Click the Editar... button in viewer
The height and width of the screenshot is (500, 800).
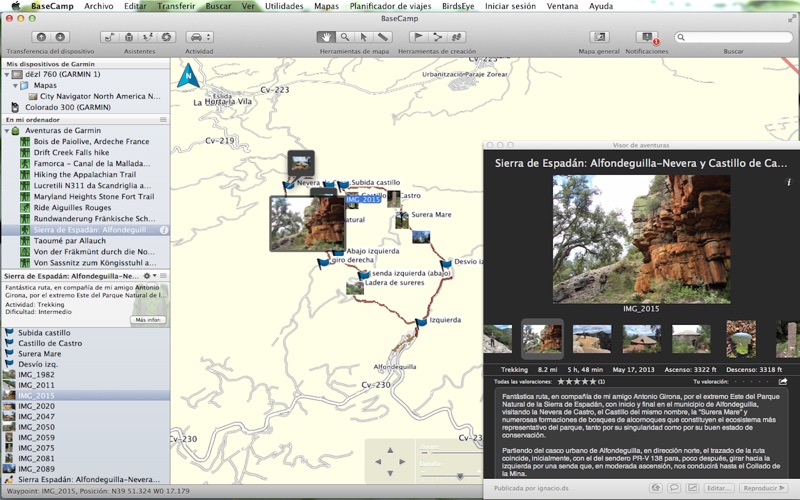tap(719, 488)
